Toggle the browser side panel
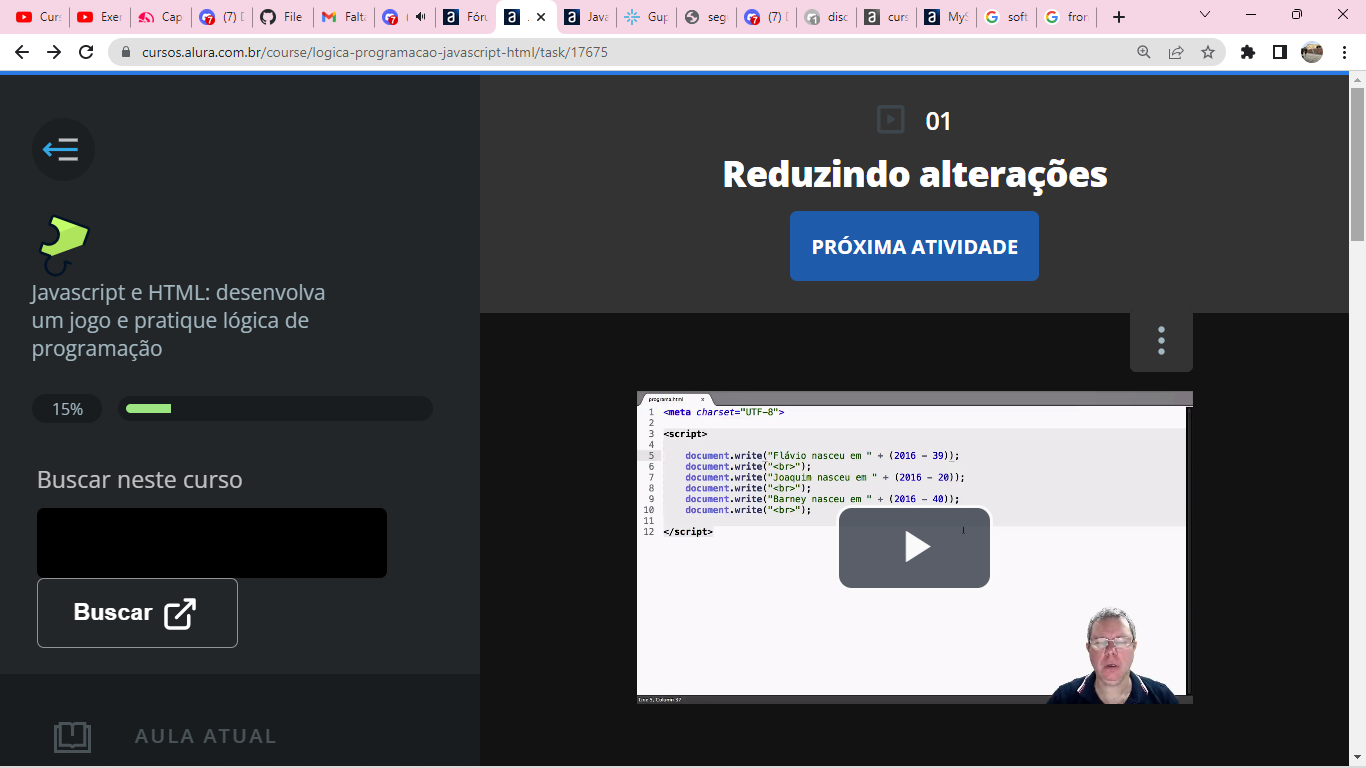This screenshot has width=1366, height=768. tap(1280, 52)
